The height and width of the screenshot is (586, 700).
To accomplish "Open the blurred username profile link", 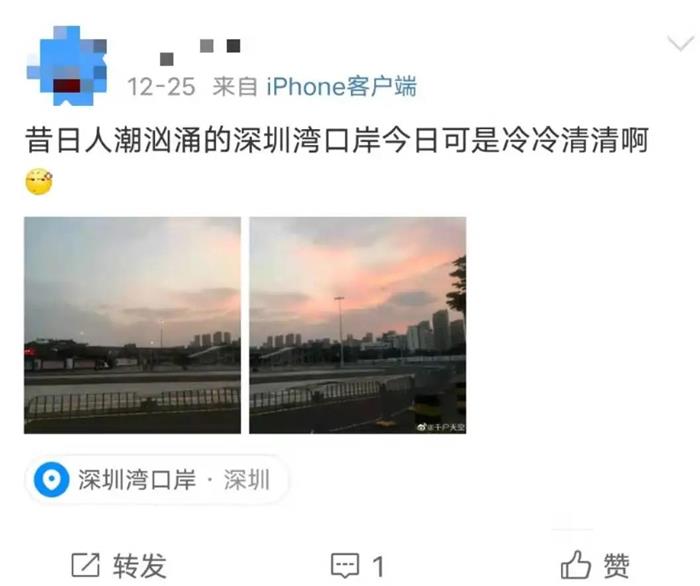I will pyautogui.click(x=201, y=51).
